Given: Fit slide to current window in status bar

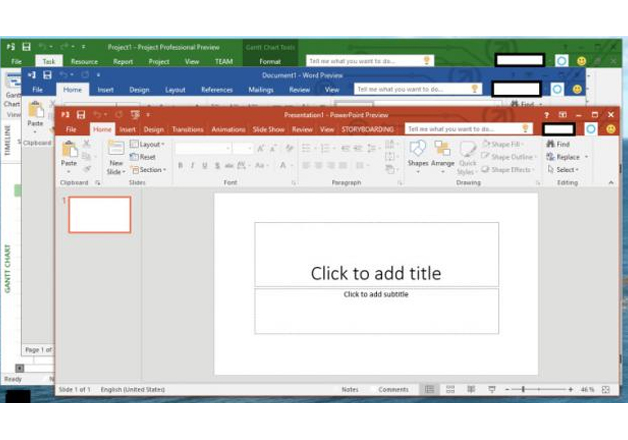Looking at the screenshot, I should click(606, 390).
